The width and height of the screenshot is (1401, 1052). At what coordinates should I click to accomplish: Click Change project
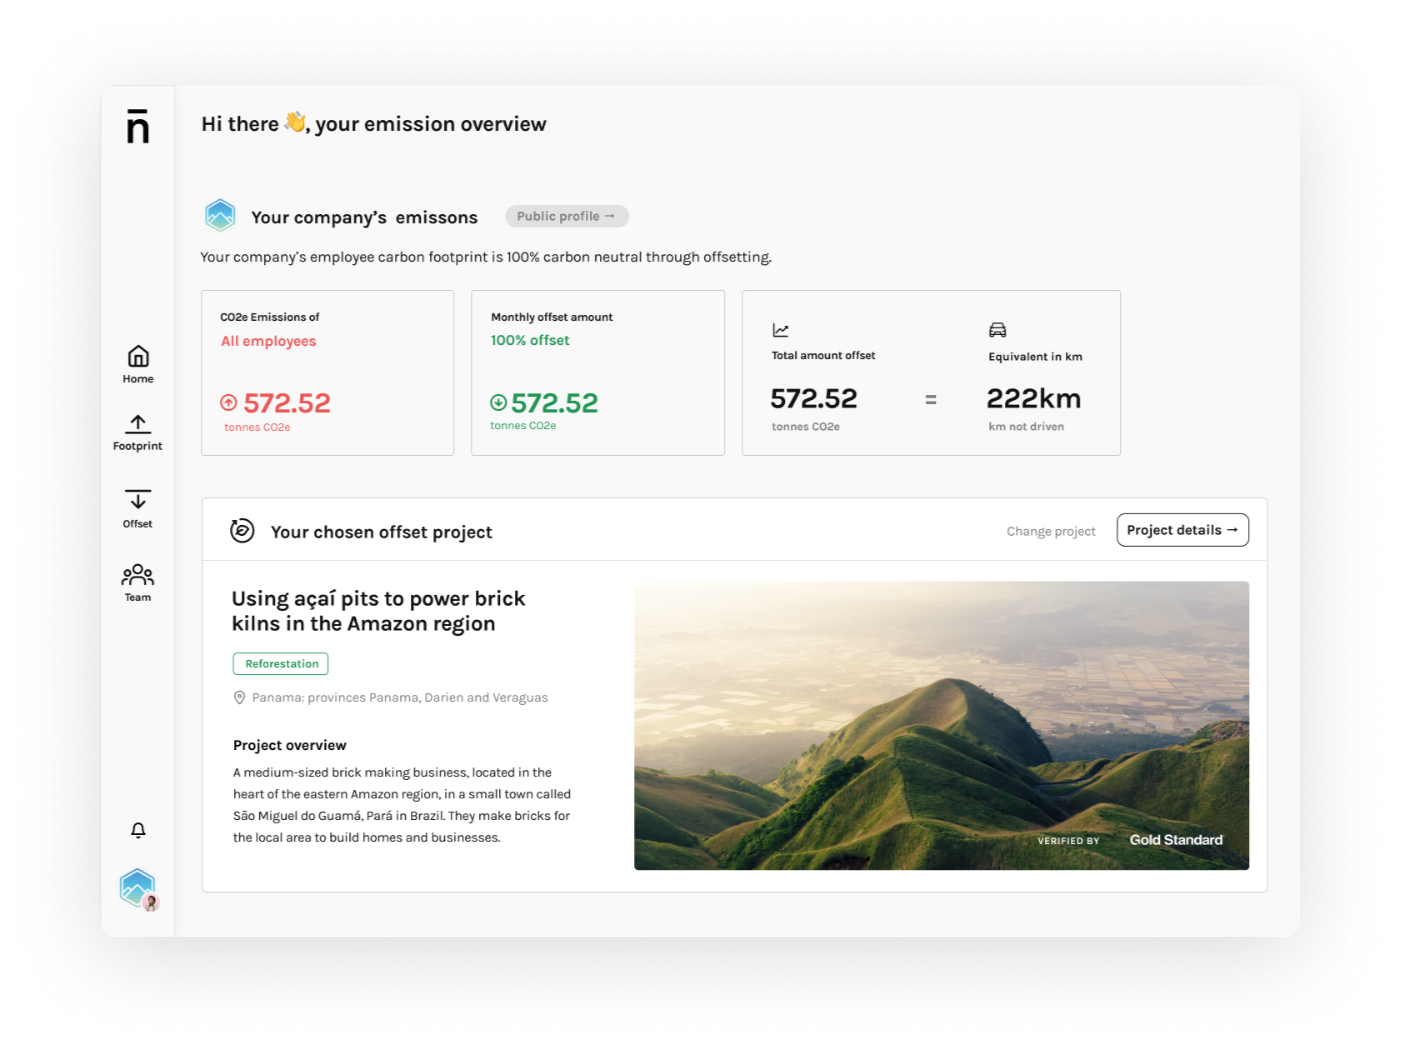click(x=1051, y=531)
